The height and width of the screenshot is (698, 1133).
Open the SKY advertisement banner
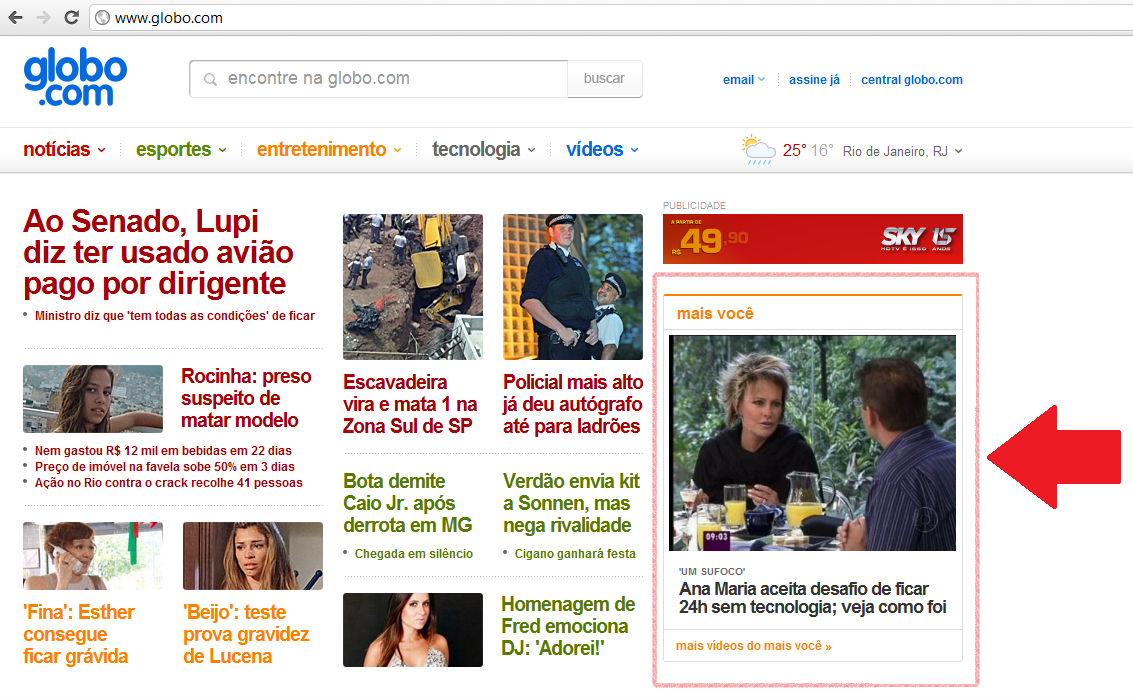point(812,239)
